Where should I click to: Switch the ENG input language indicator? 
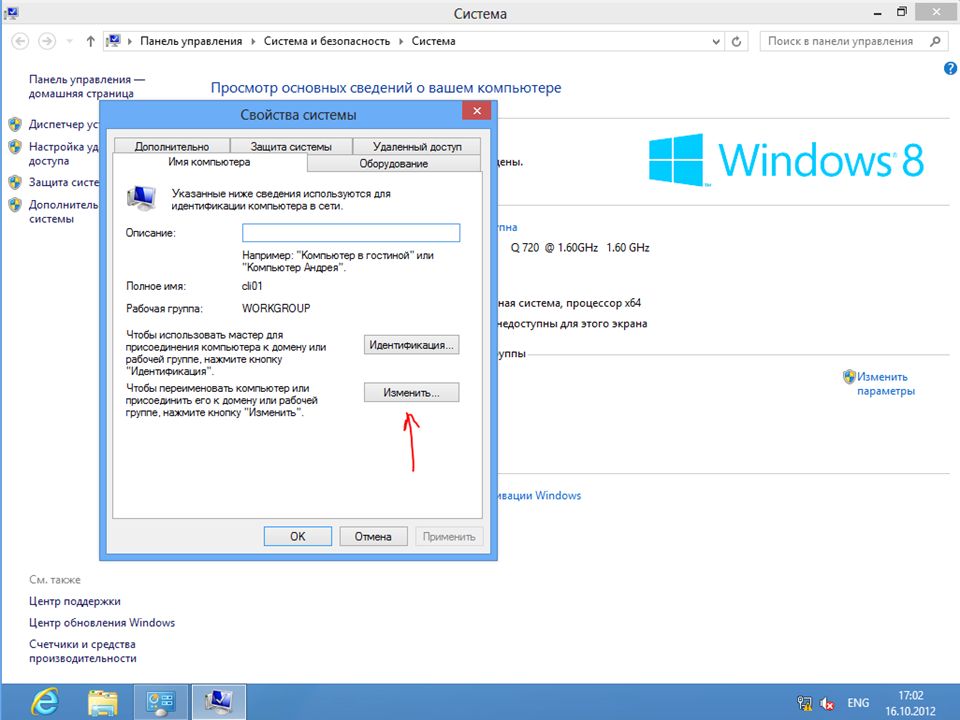tap(858, 703)
